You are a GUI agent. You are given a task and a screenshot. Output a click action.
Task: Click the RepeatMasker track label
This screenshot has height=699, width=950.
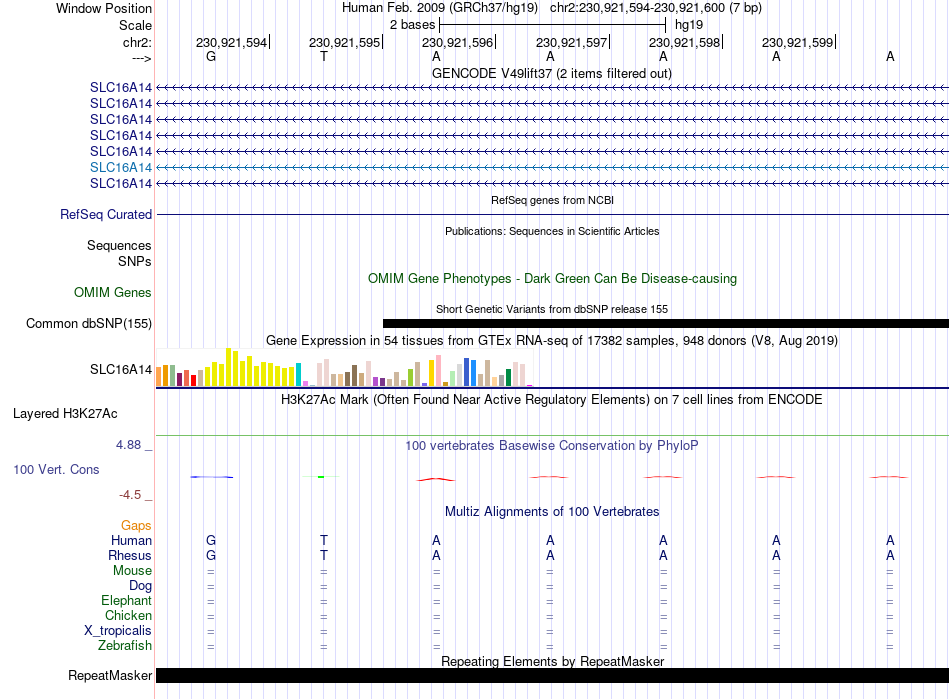tap(110, 675)
